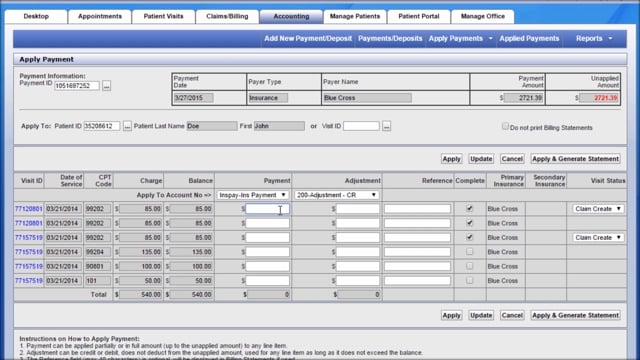Open lookup button beside Payment ID field
640x360 pixels.
[x=107, y=86]
